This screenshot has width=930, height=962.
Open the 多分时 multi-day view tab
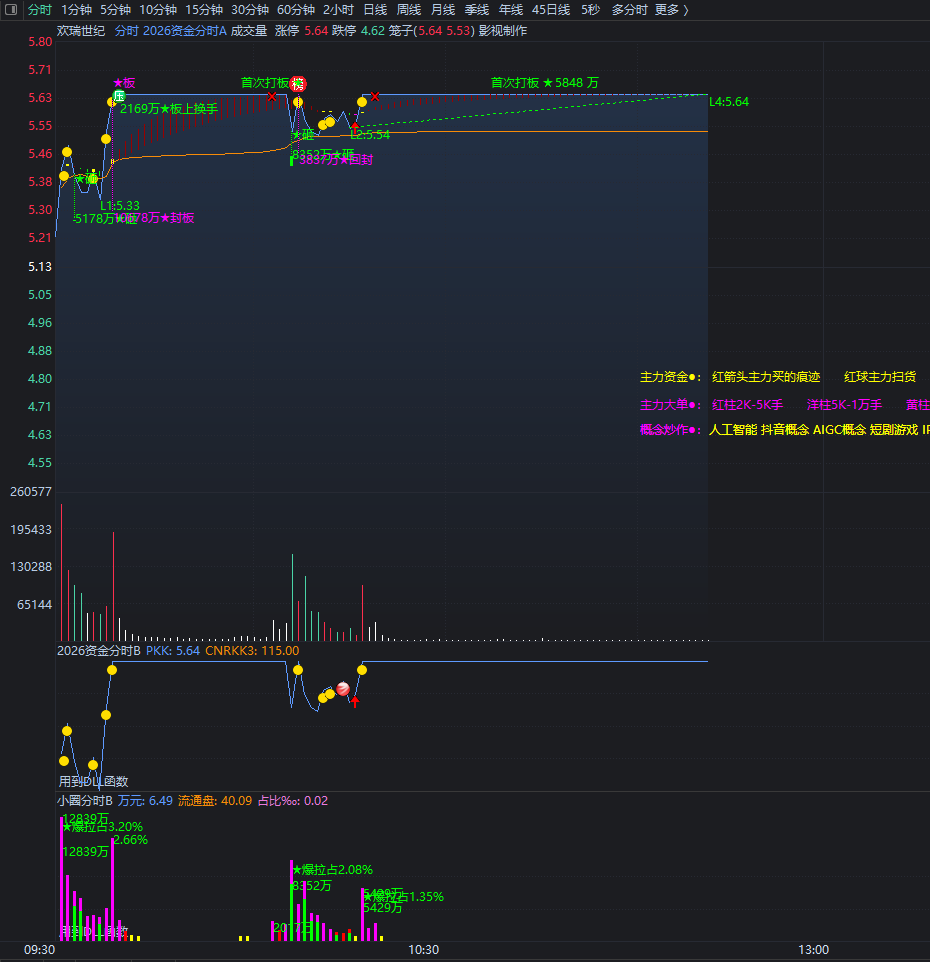pos(629,10)
